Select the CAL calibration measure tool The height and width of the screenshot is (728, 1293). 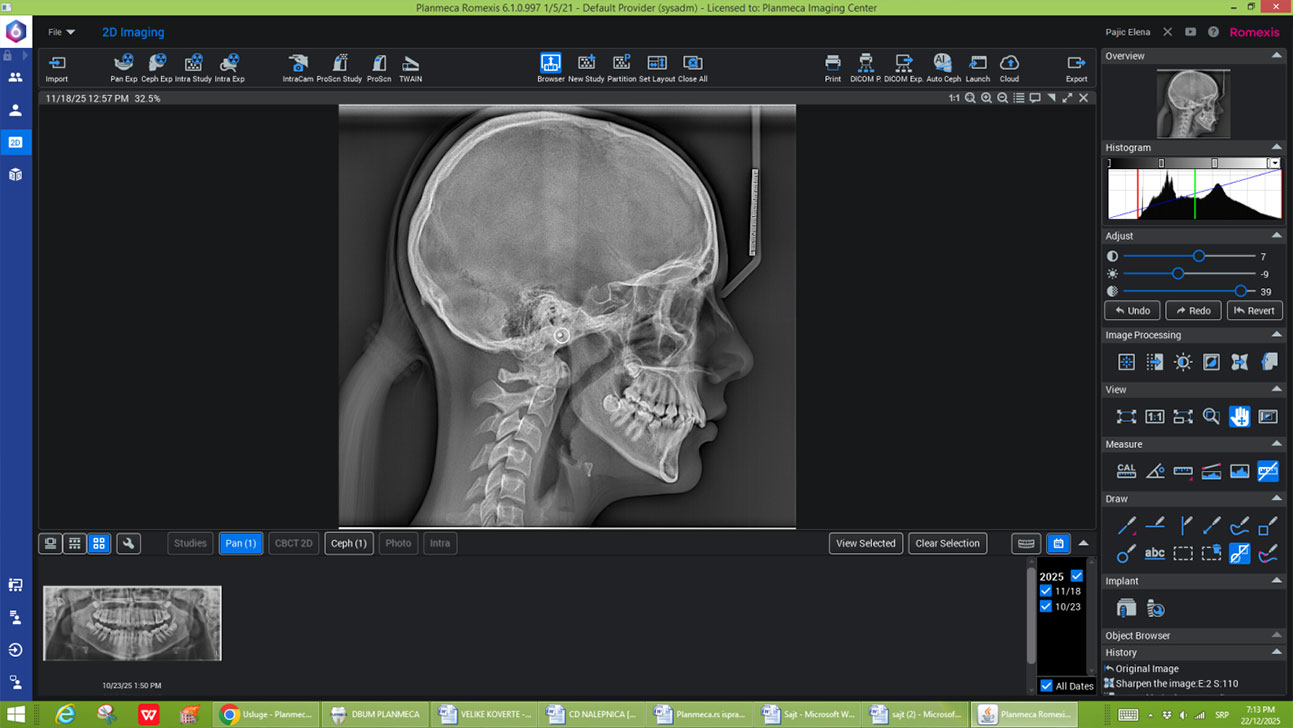click(x=1126, y=471)
